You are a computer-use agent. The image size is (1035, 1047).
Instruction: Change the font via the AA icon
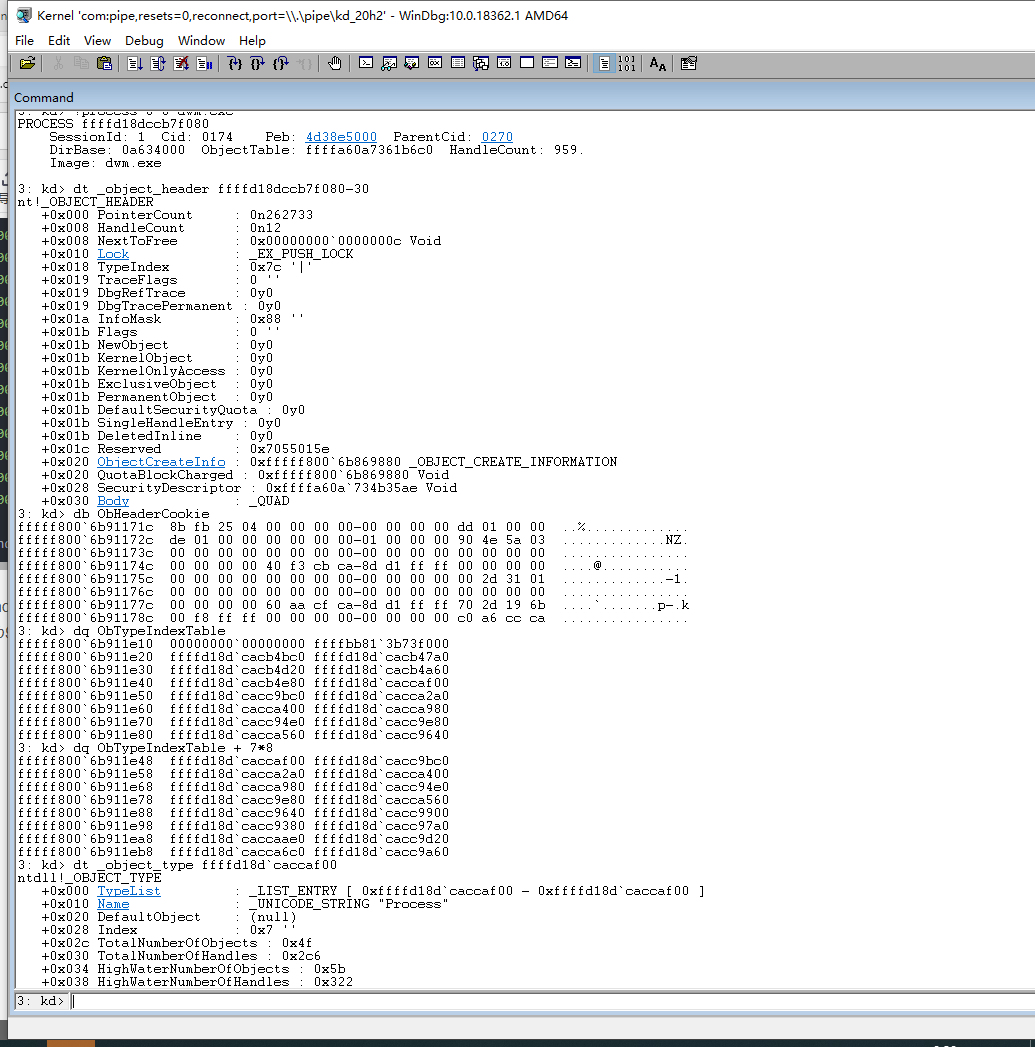(x=657, y=62)
